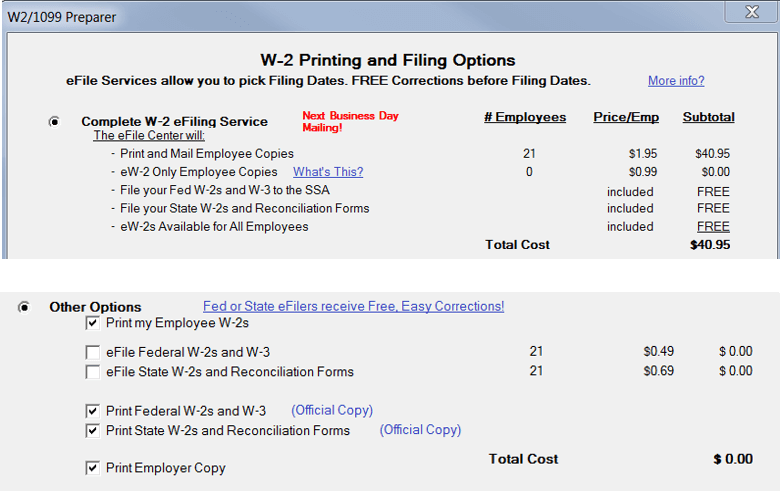Toggle Print Federal W-2s and W-3 checkbox

(x=93, y=411)
